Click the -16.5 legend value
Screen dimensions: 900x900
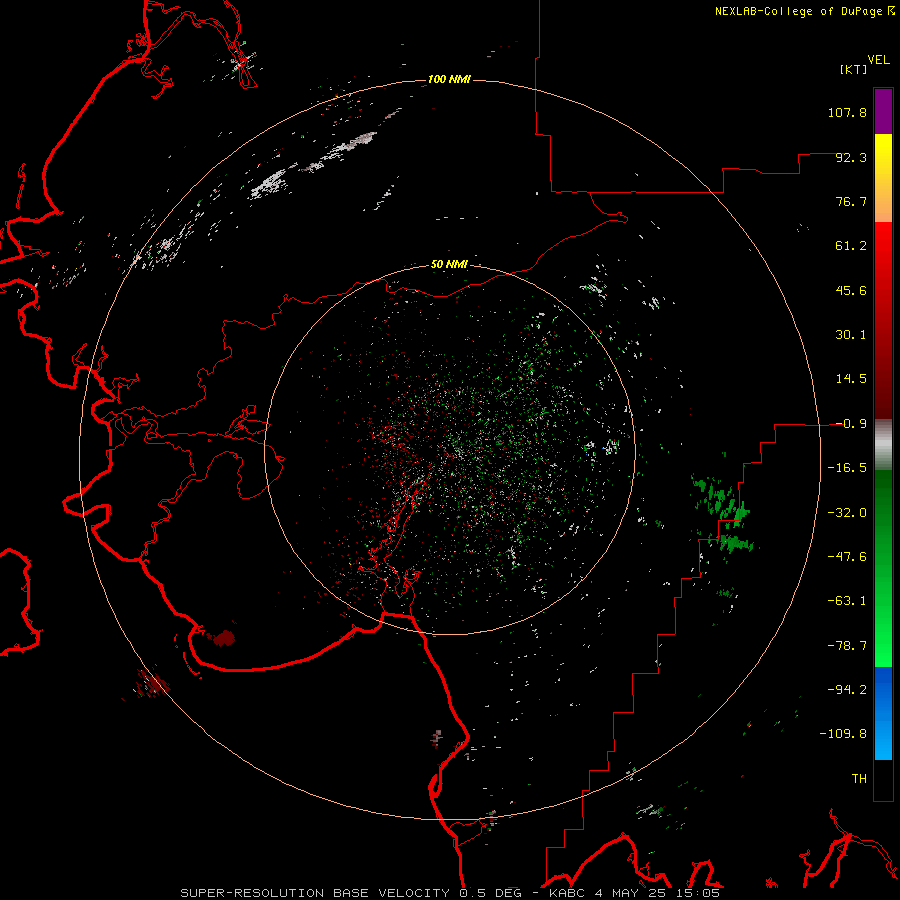tap(847, 468)
